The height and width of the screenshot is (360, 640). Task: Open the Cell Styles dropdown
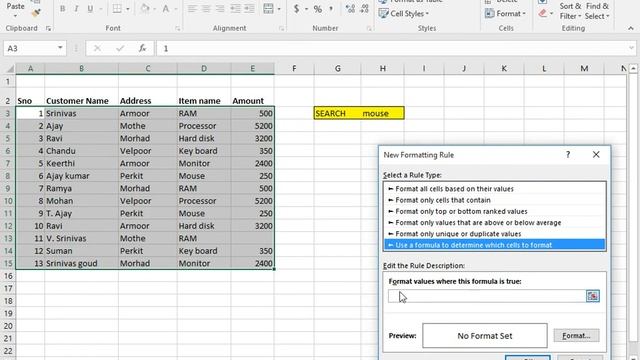click(404, 13)
